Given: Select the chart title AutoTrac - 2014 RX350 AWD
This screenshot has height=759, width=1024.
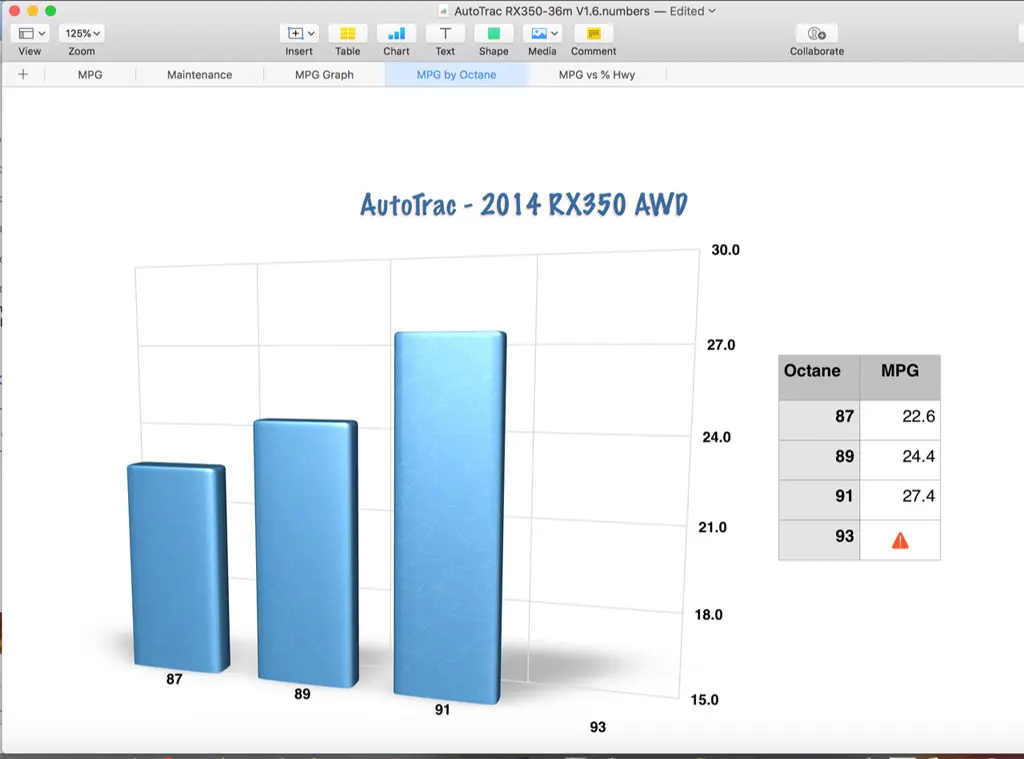Looking at the screenshot, I should pos(524,204).
